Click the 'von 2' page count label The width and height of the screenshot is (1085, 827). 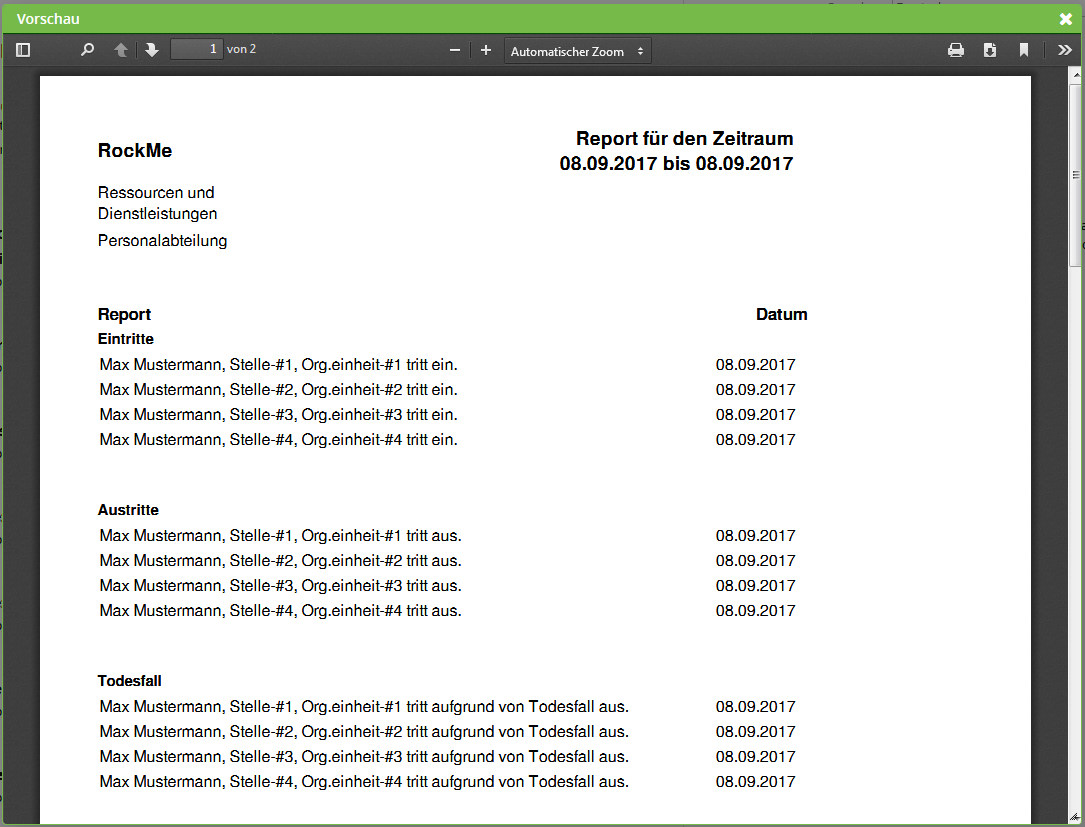click(241, 49)
